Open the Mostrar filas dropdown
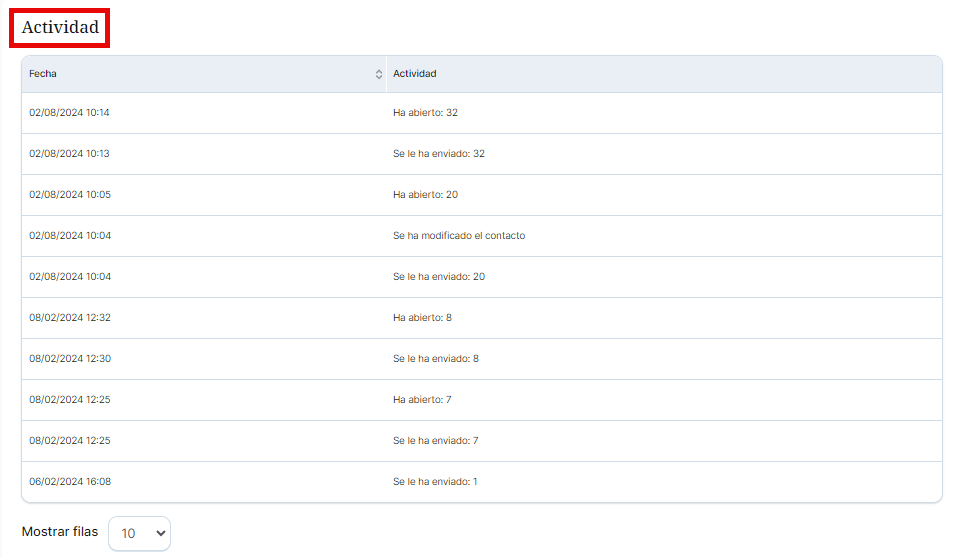The image size is (961, 558). pos(139,533)
